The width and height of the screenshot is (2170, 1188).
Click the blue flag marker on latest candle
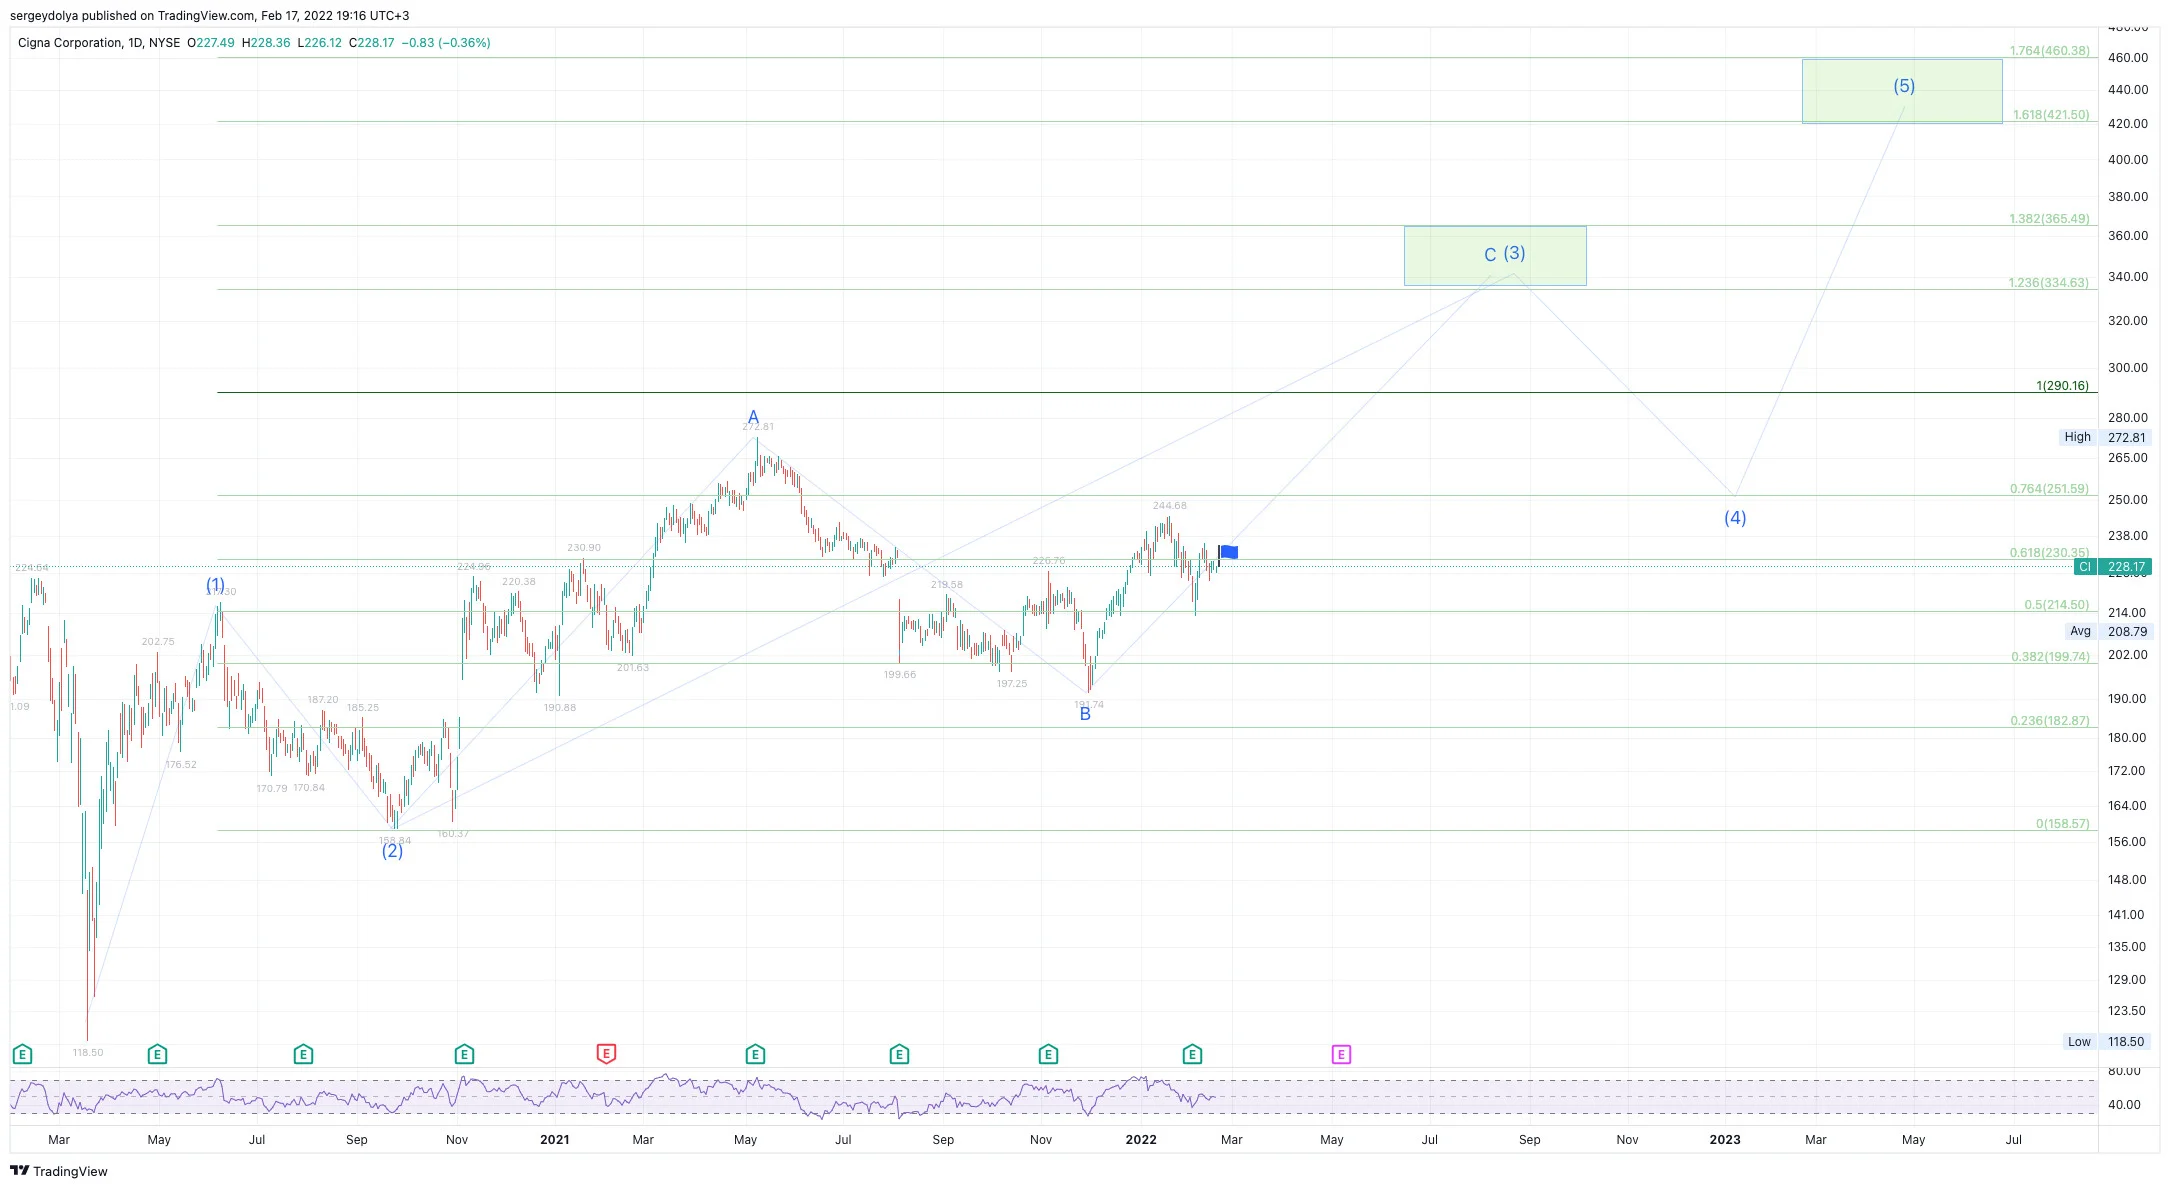[1230, 552]
